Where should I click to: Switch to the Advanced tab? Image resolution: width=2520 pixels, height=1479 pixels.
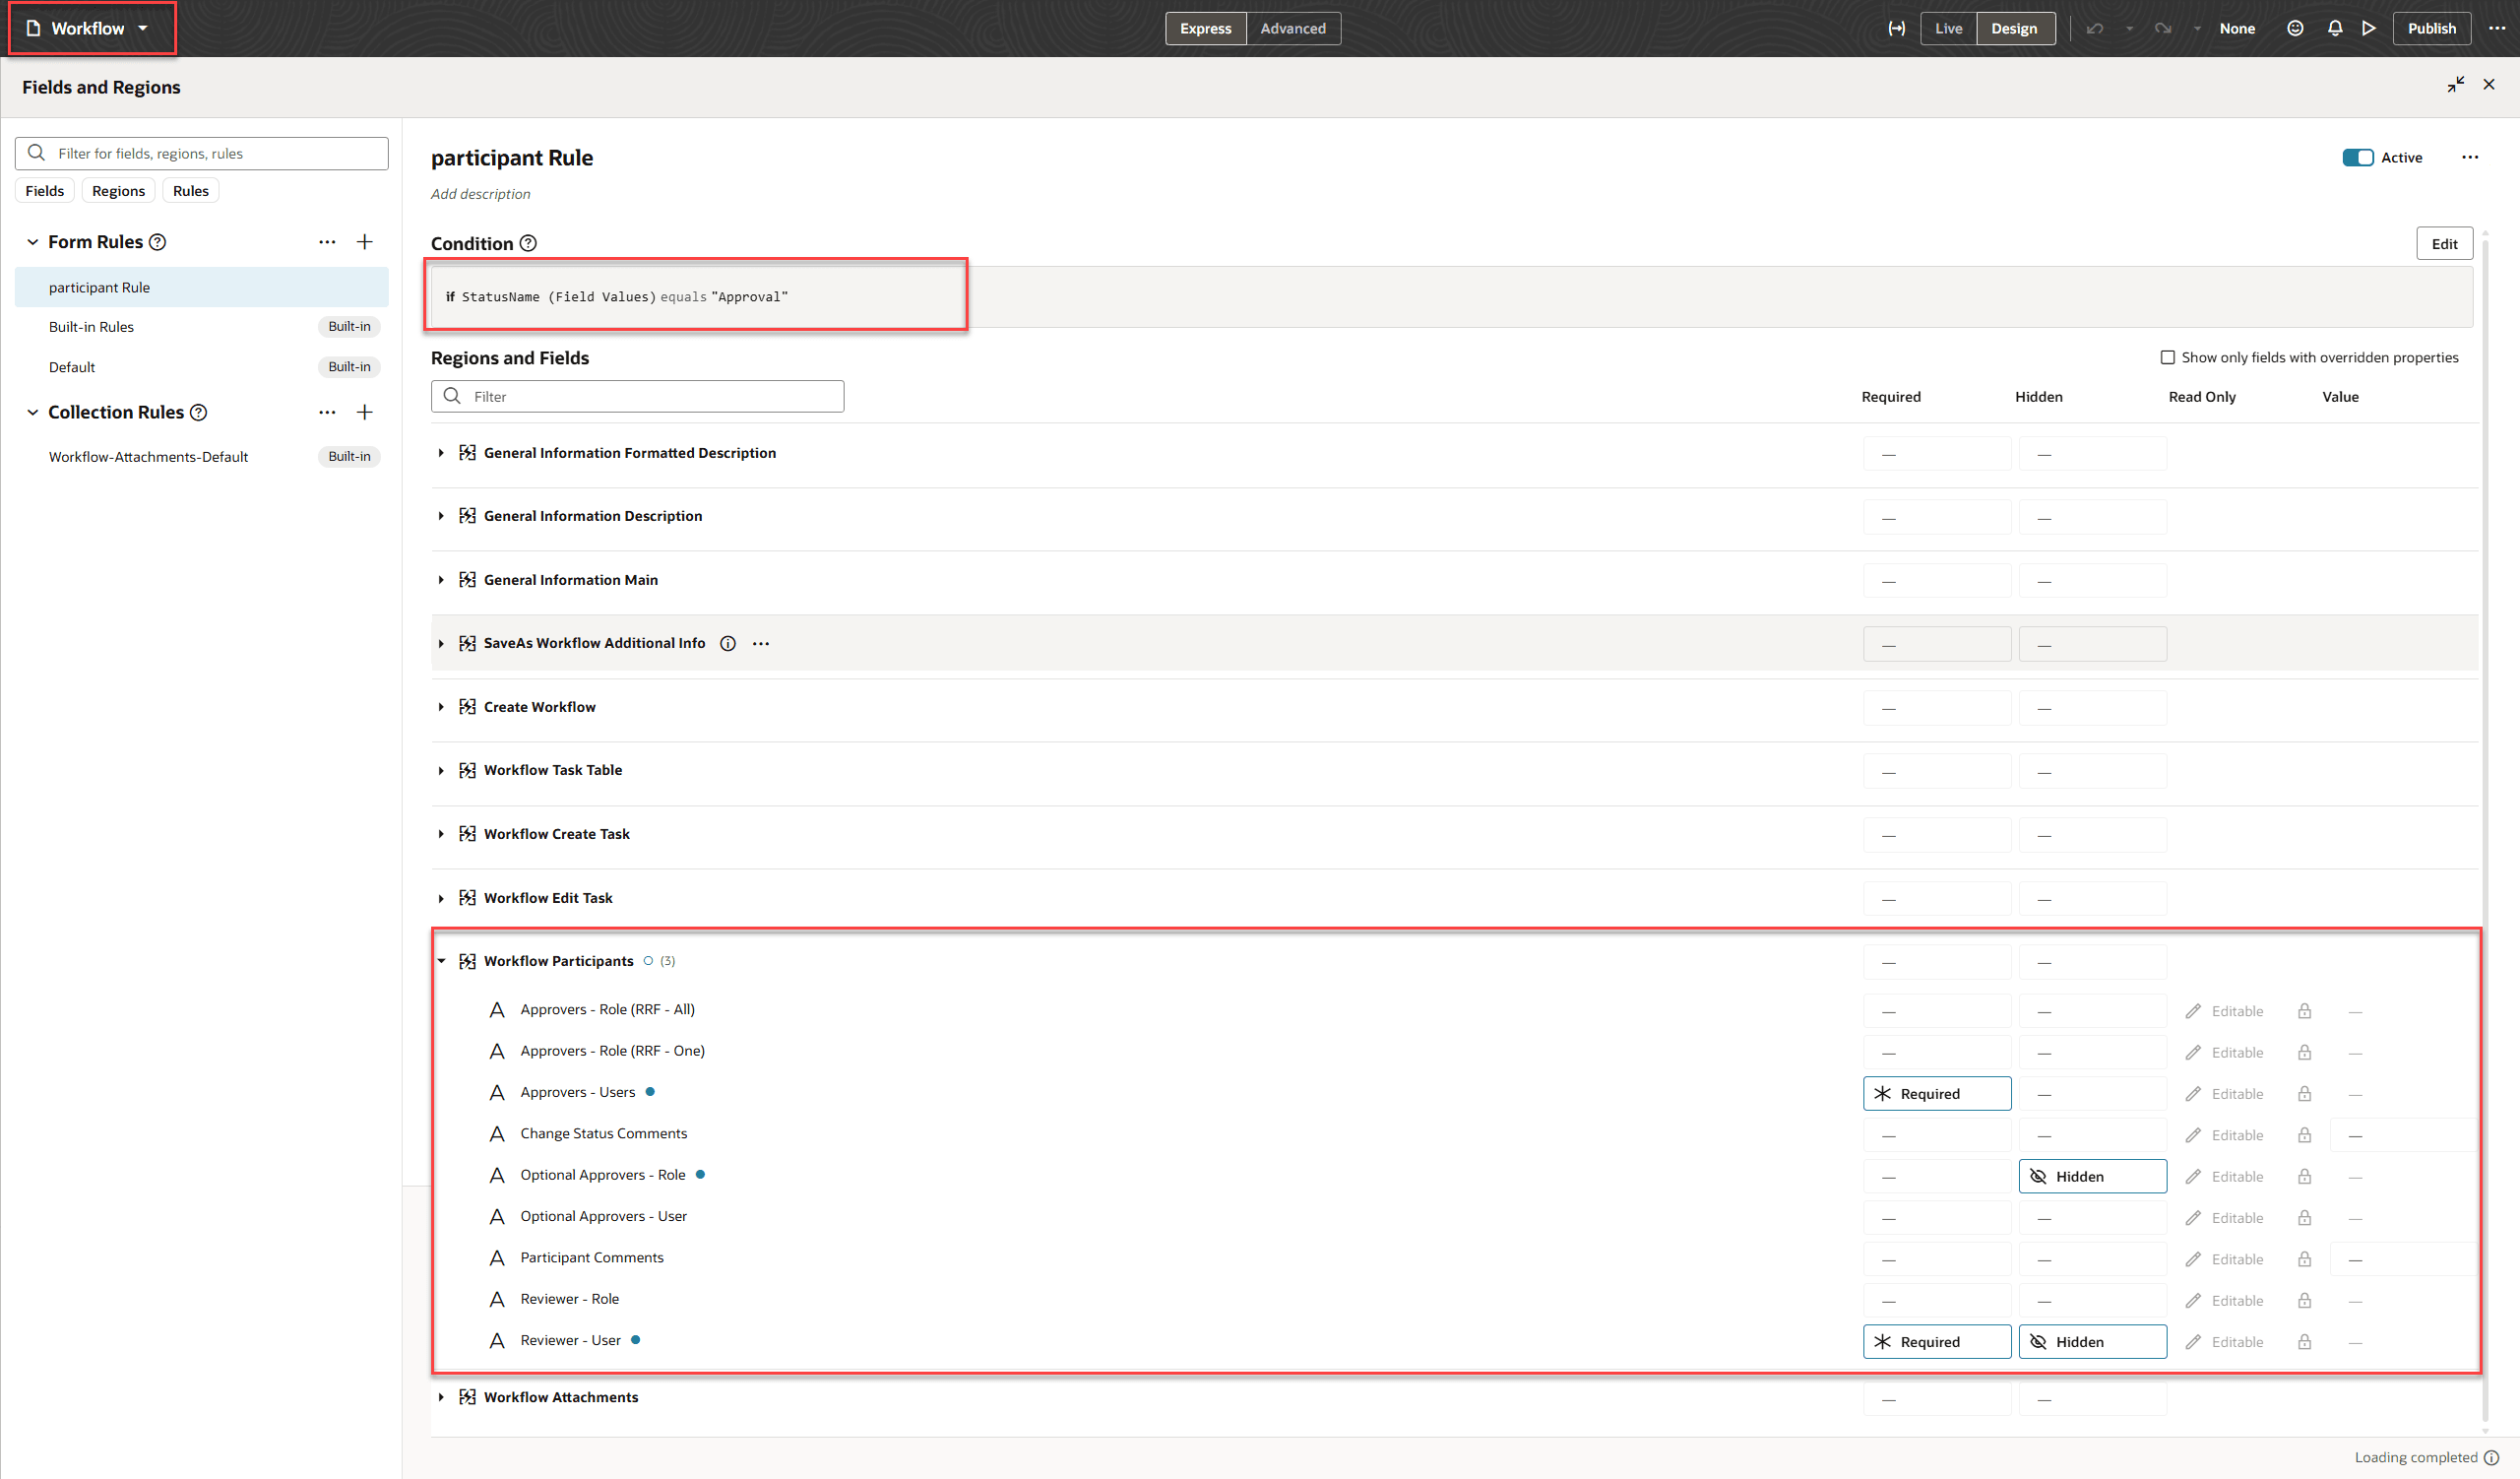(x=1292, y=28)
